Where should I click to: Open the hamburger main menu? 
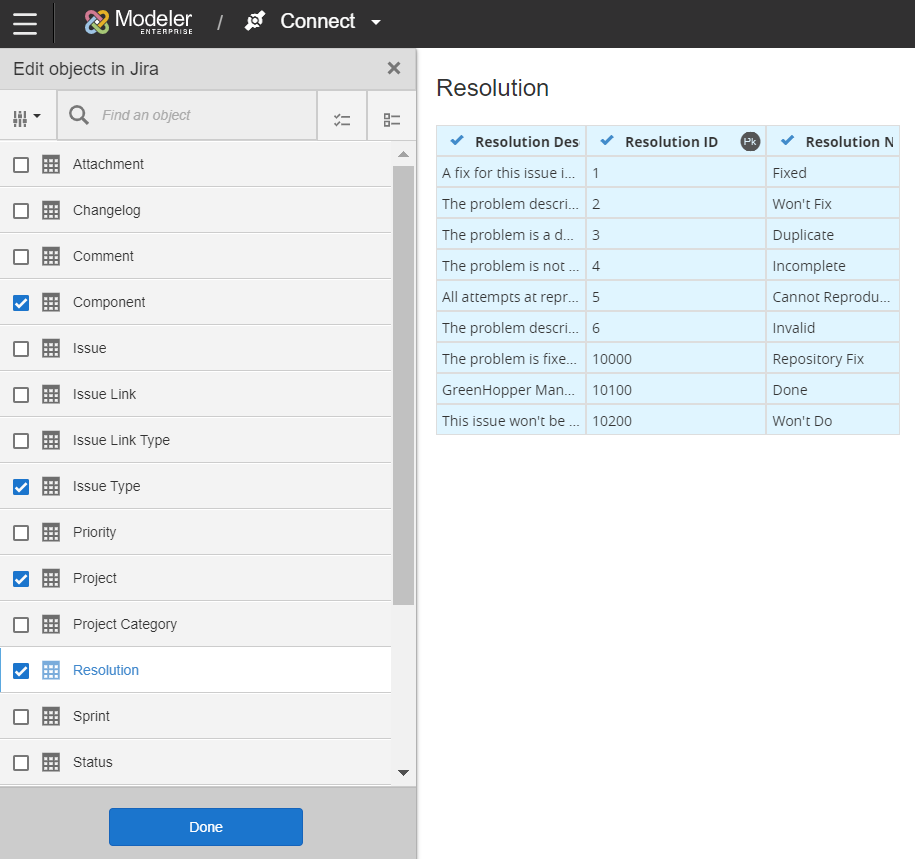point(25,23)
